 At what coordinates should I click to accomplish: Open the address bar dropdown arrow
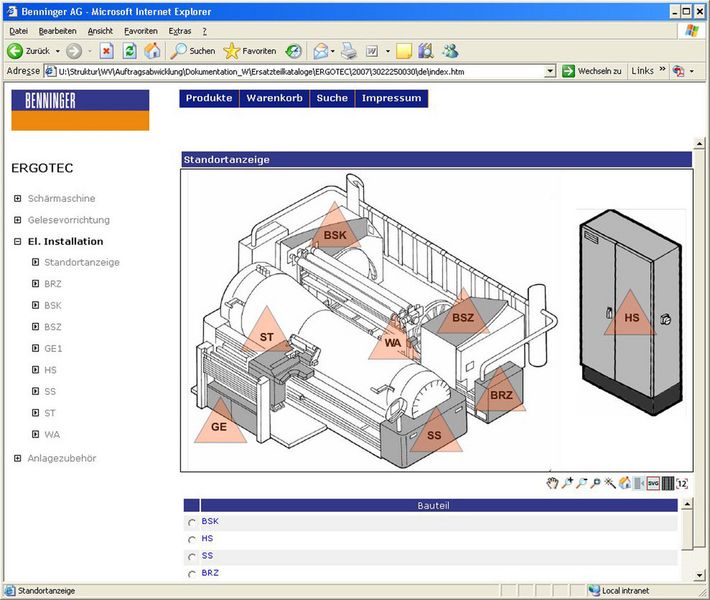(x=550, y=71)
